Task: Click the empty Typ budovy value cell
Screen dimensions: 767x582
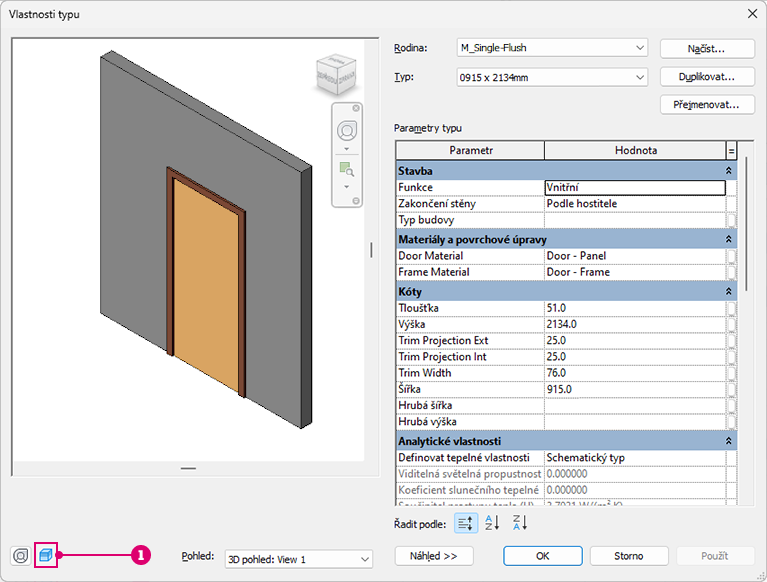Action: point(635,220)
